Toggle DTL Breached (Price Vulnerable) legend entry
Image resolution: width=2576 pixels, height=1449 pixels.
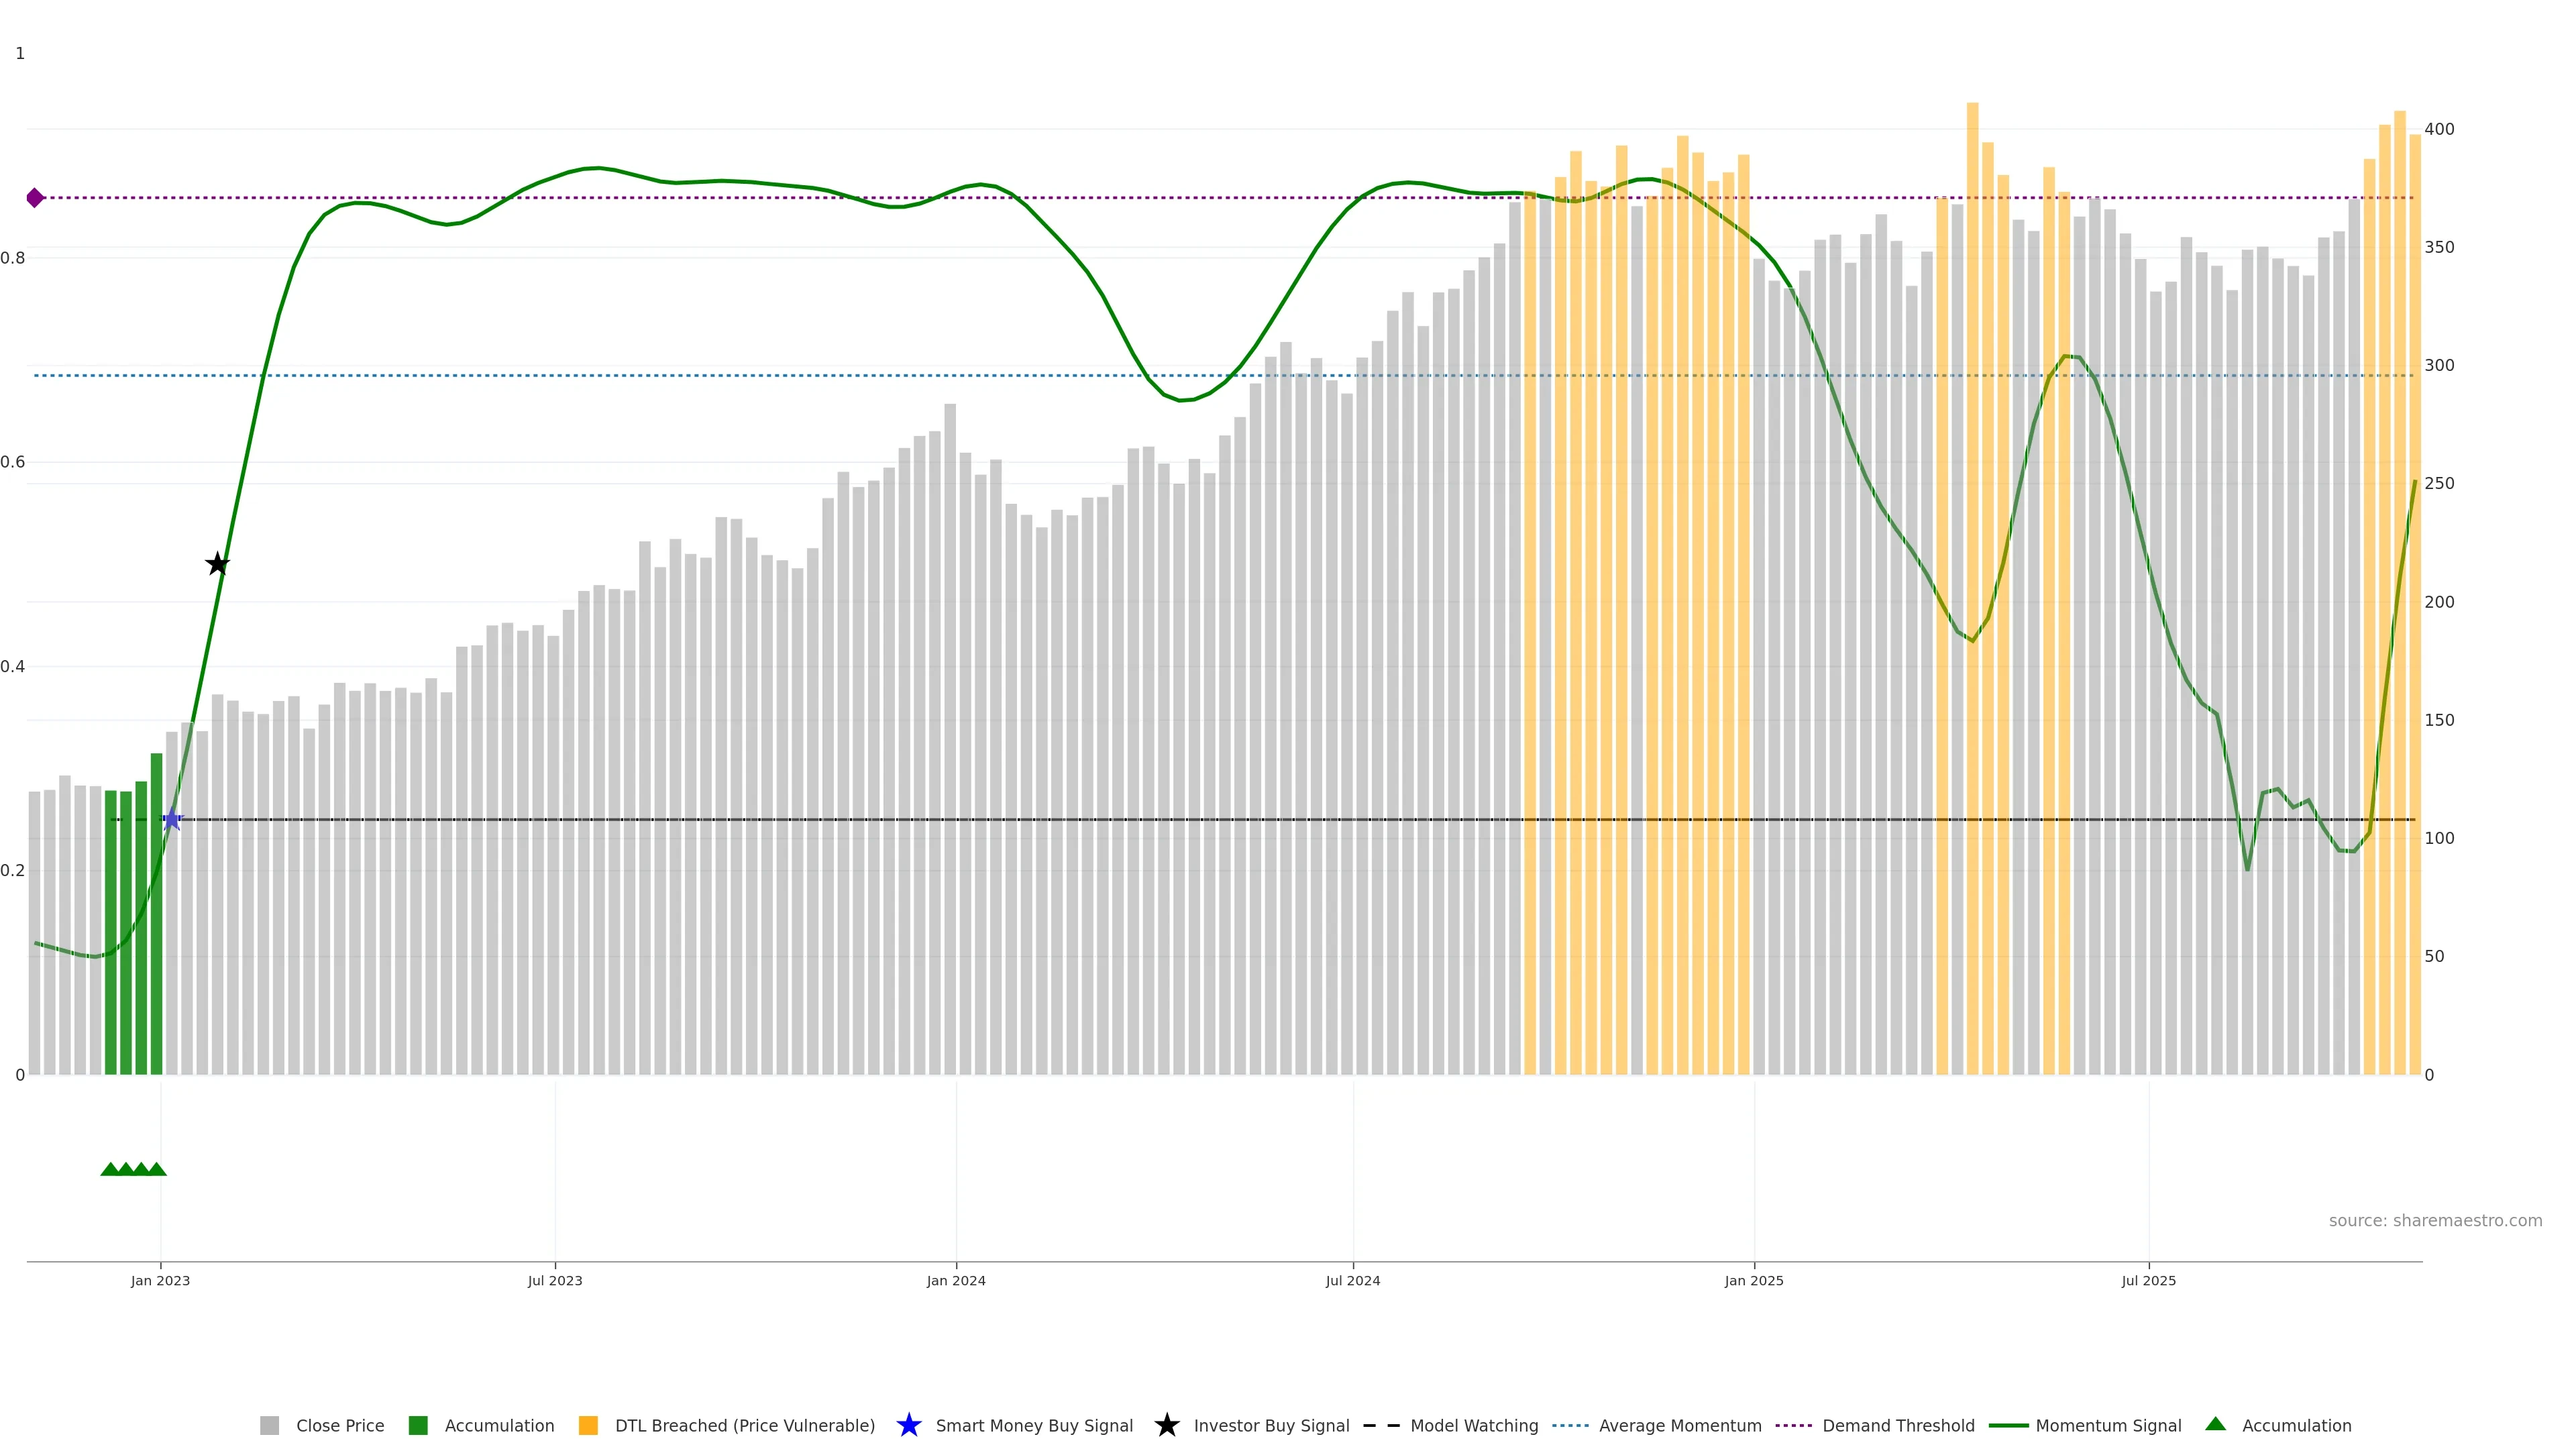coord(744,1425)
